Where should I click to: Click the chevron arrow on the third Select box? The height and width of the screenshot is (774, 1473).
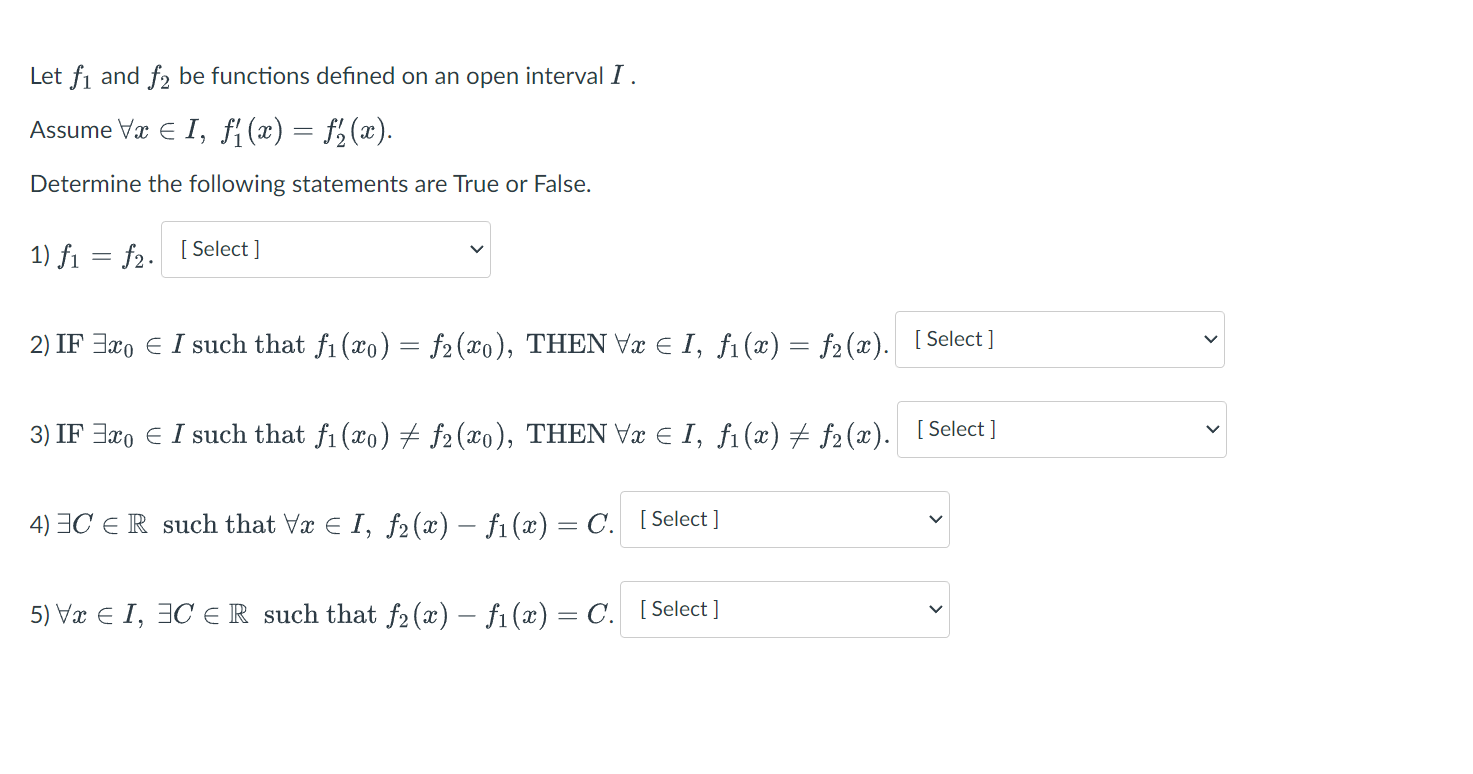click(1213, 429)
